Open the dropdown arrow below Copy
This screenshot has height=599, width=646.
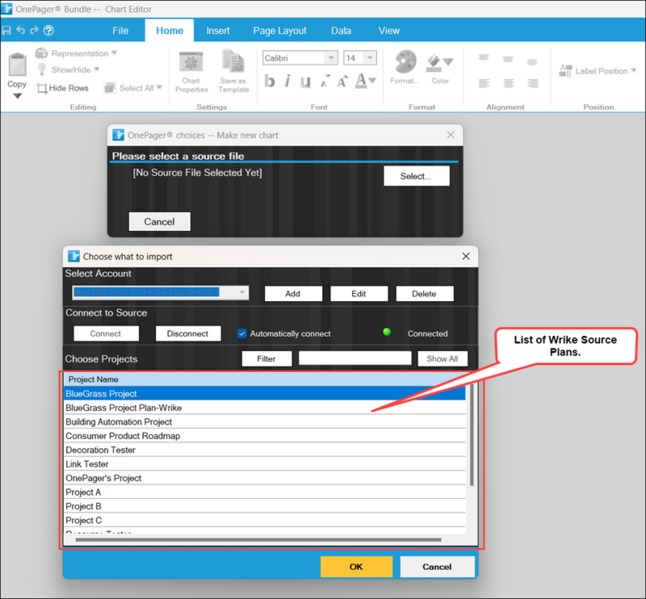coord(17,96)
